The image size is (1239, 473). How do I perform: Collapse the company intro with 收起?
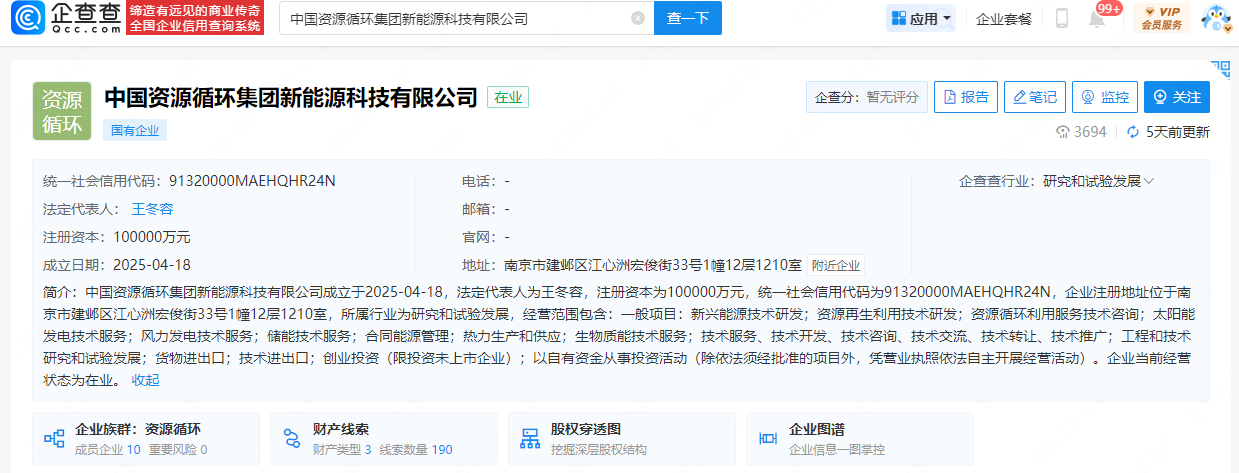[x=145, y=380]
